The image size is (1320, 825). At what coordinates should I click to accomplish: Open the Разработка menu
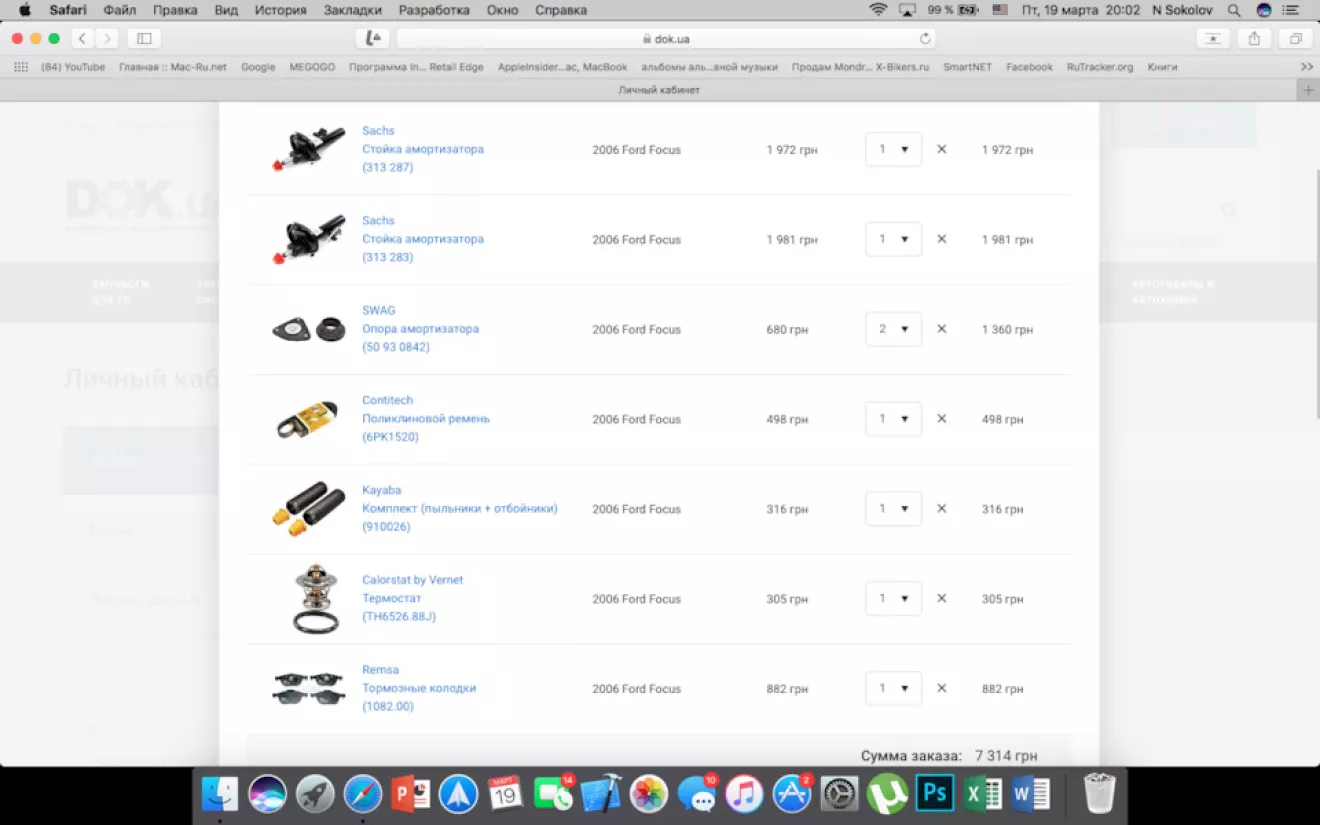[x=434, y=10]
